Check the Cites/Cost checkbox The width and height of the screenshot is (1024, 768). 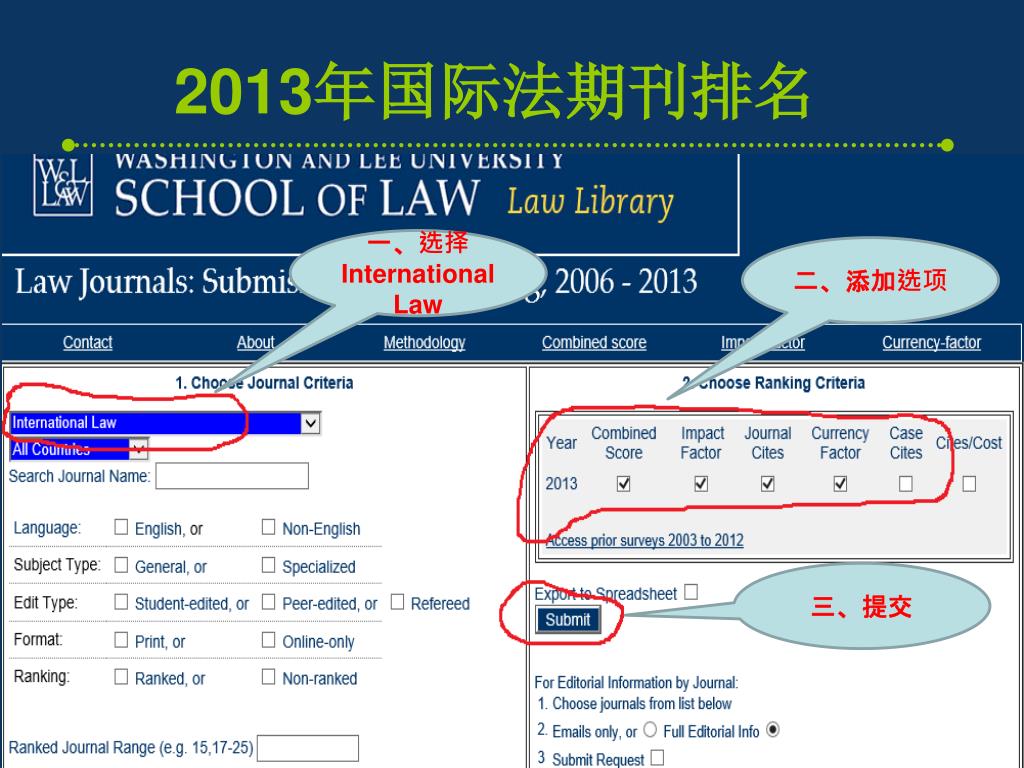point(969,483)
